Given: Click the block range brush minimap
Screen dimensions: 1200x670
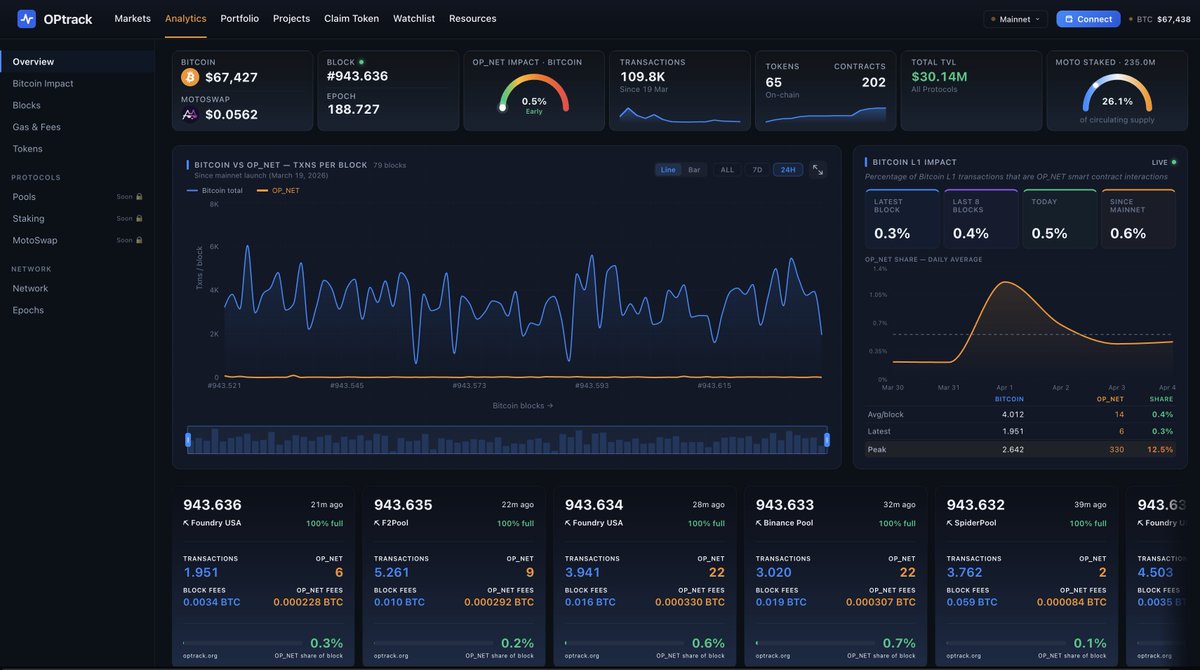Looking at the screenshot, I should (507, 440).
